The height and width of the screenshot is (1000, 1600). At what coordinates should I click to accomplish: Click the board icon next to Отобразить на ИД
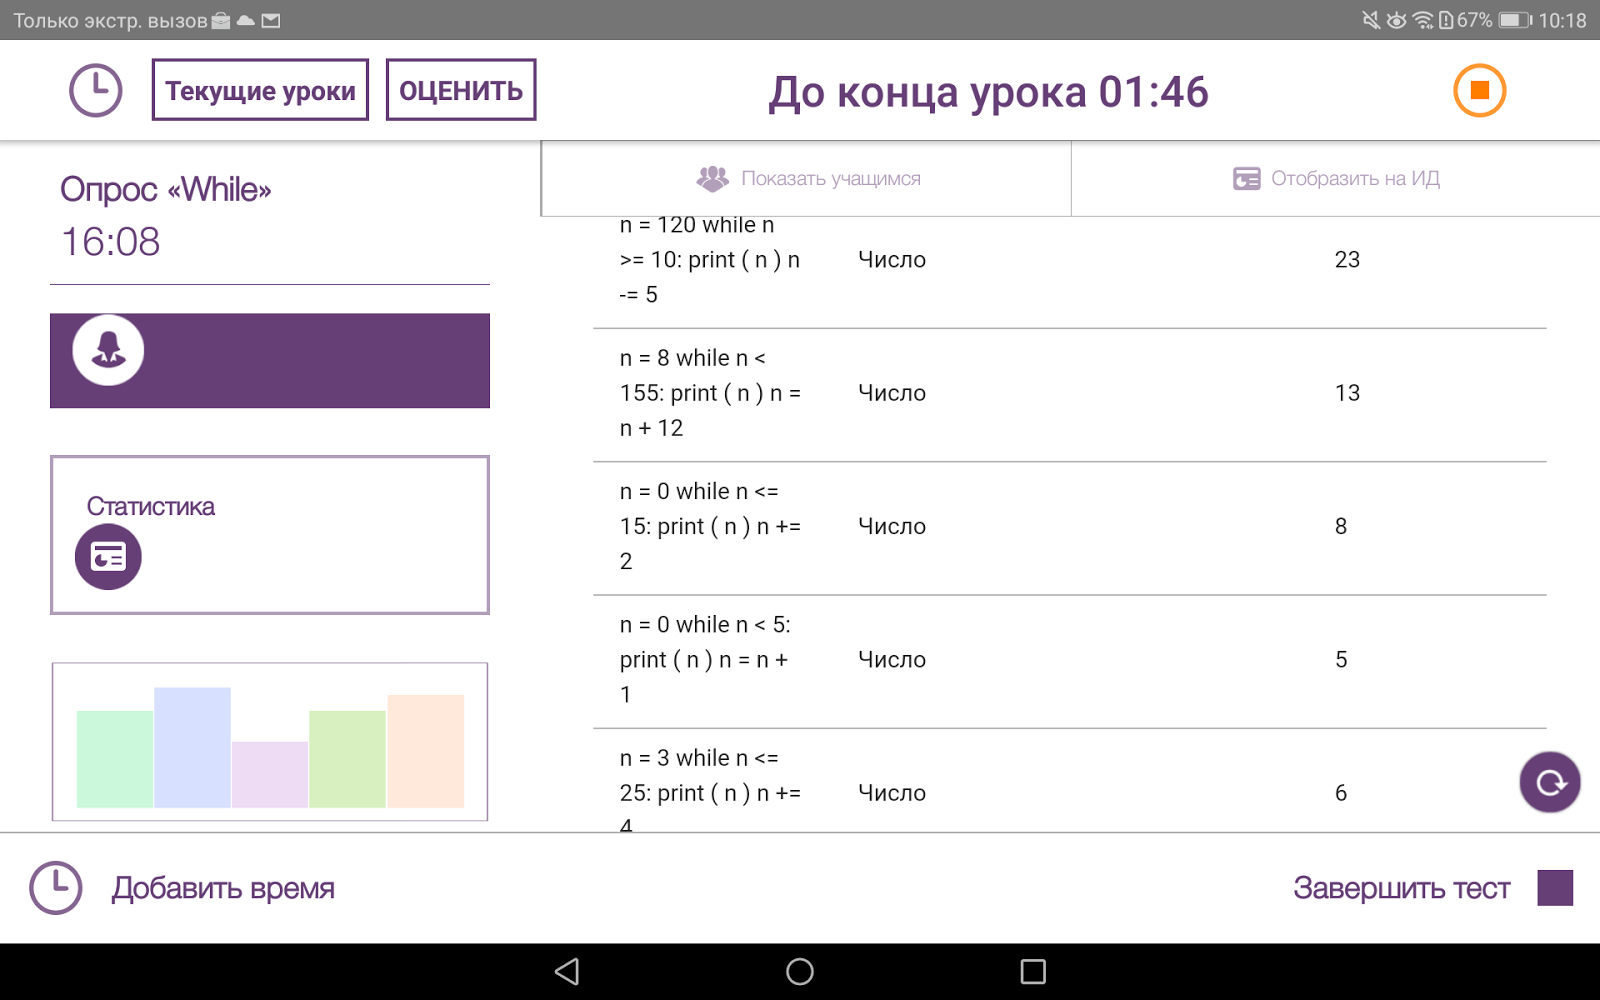[1244, 177]
